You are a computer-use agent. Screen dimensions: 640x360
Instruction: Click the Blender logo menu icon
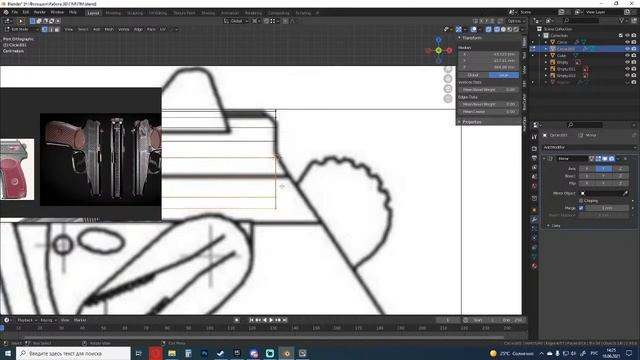[x=6, y=13]
